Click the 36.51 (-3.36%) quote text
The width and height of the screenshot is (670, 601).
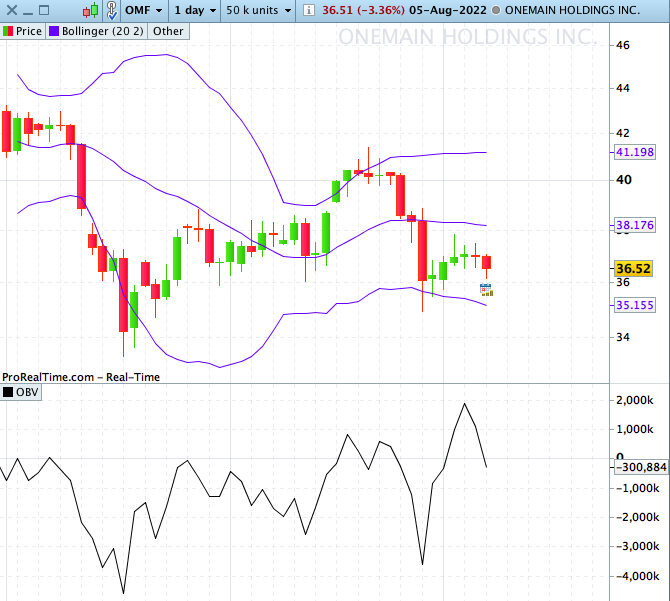click(x=363, y=10)
